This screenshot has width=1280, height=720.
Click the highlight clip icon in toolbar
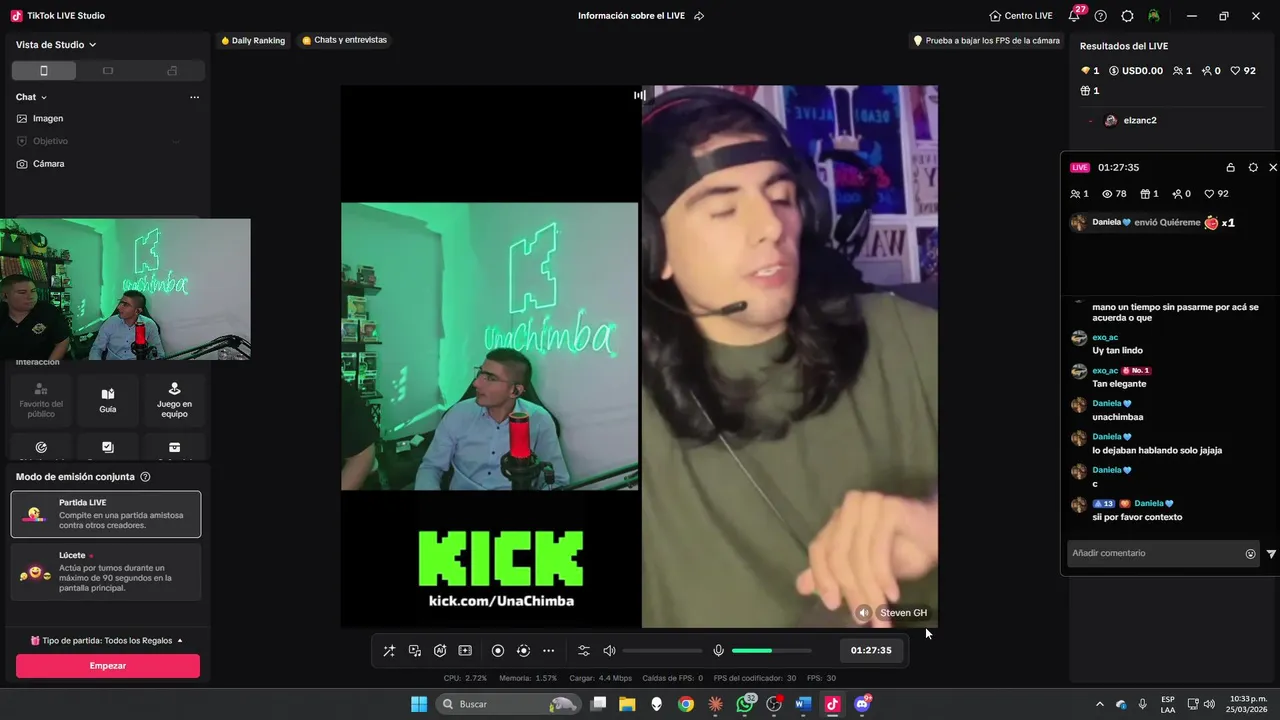465,651
